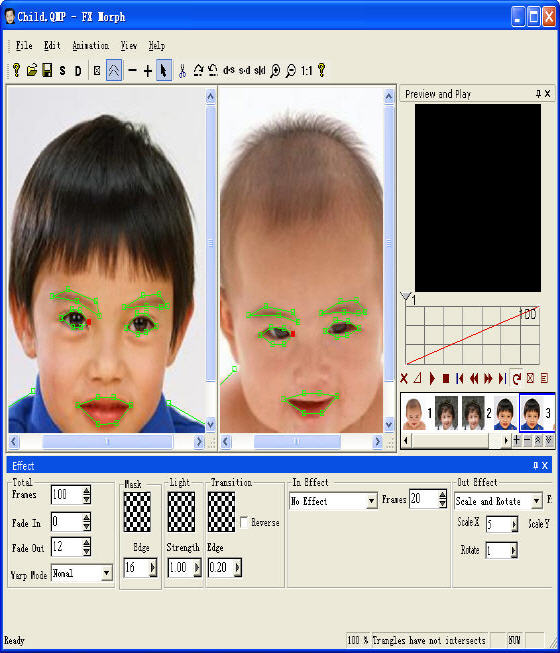560x653 pixels.
Task: Expand the Scale X value arrow
Action: (515, 524)
